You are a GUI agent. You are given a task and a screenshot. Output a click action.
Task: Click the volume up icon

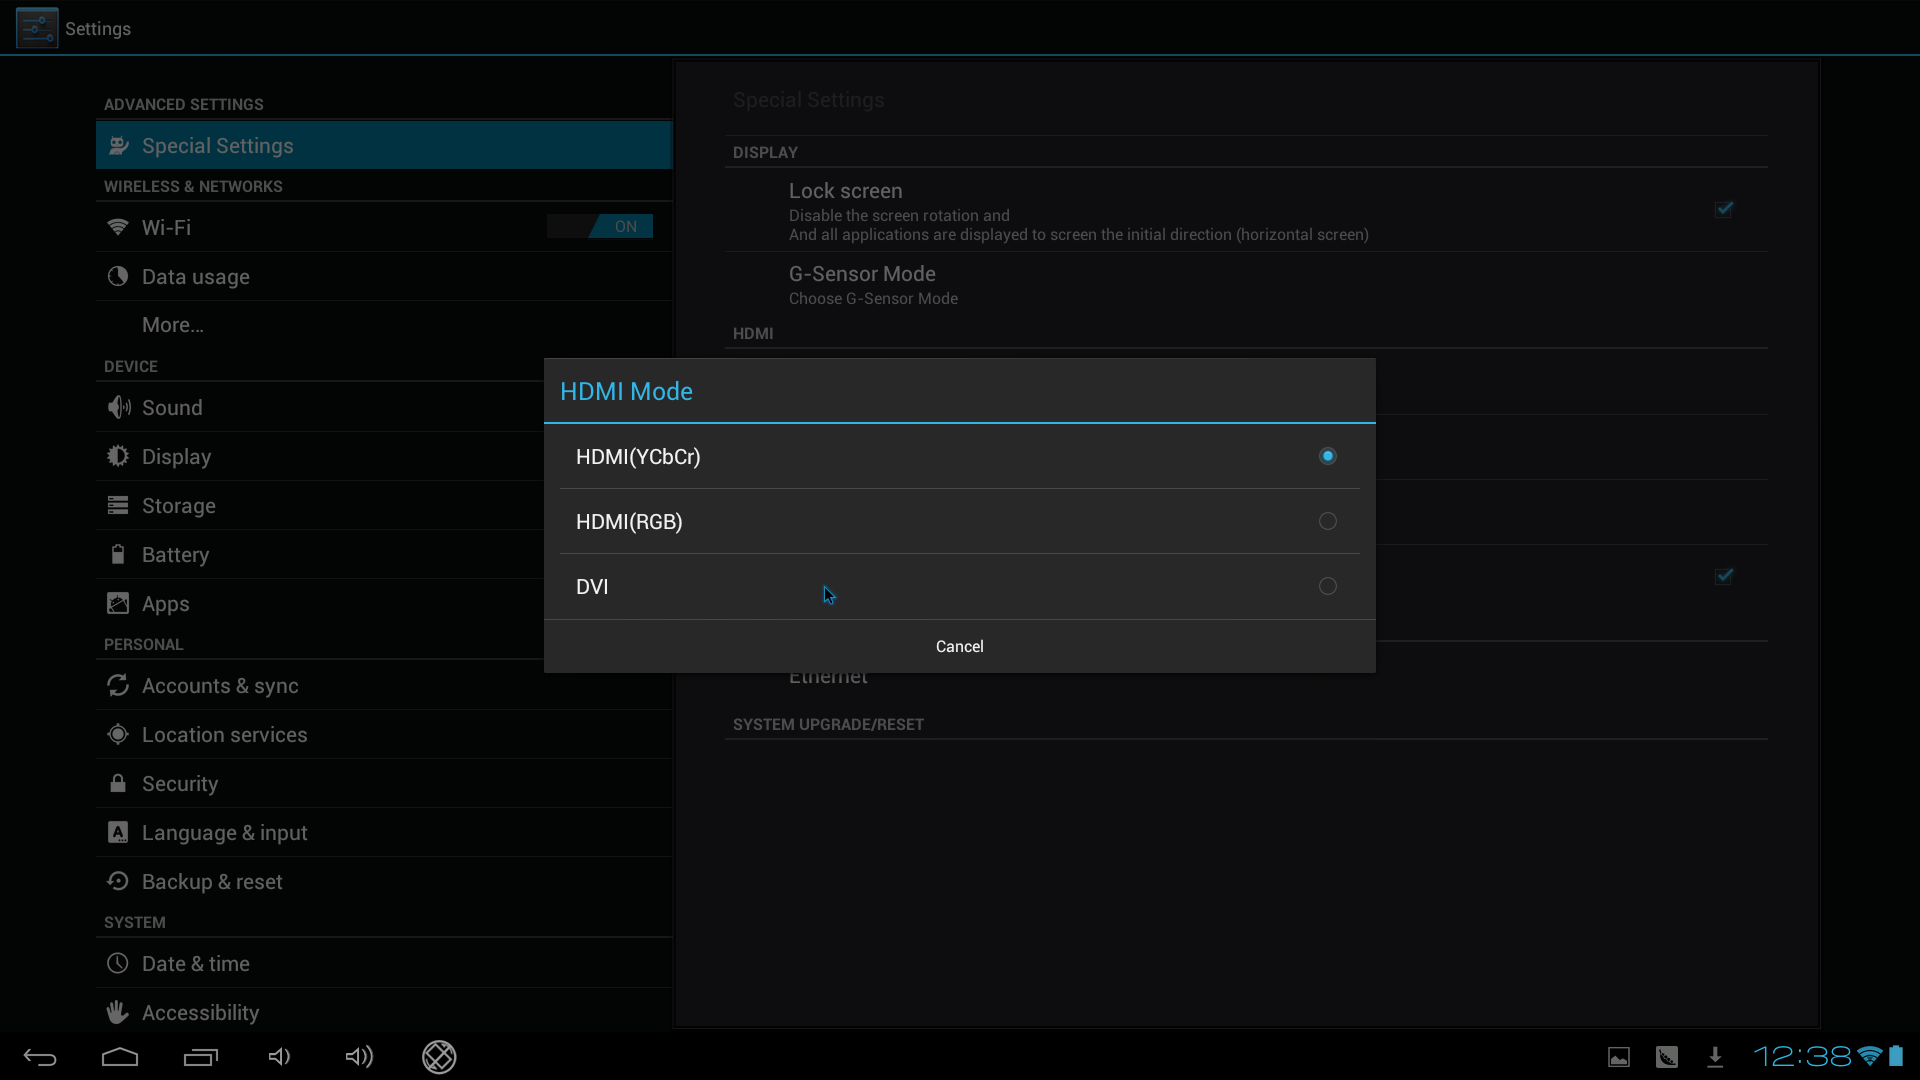(359, 1057)
